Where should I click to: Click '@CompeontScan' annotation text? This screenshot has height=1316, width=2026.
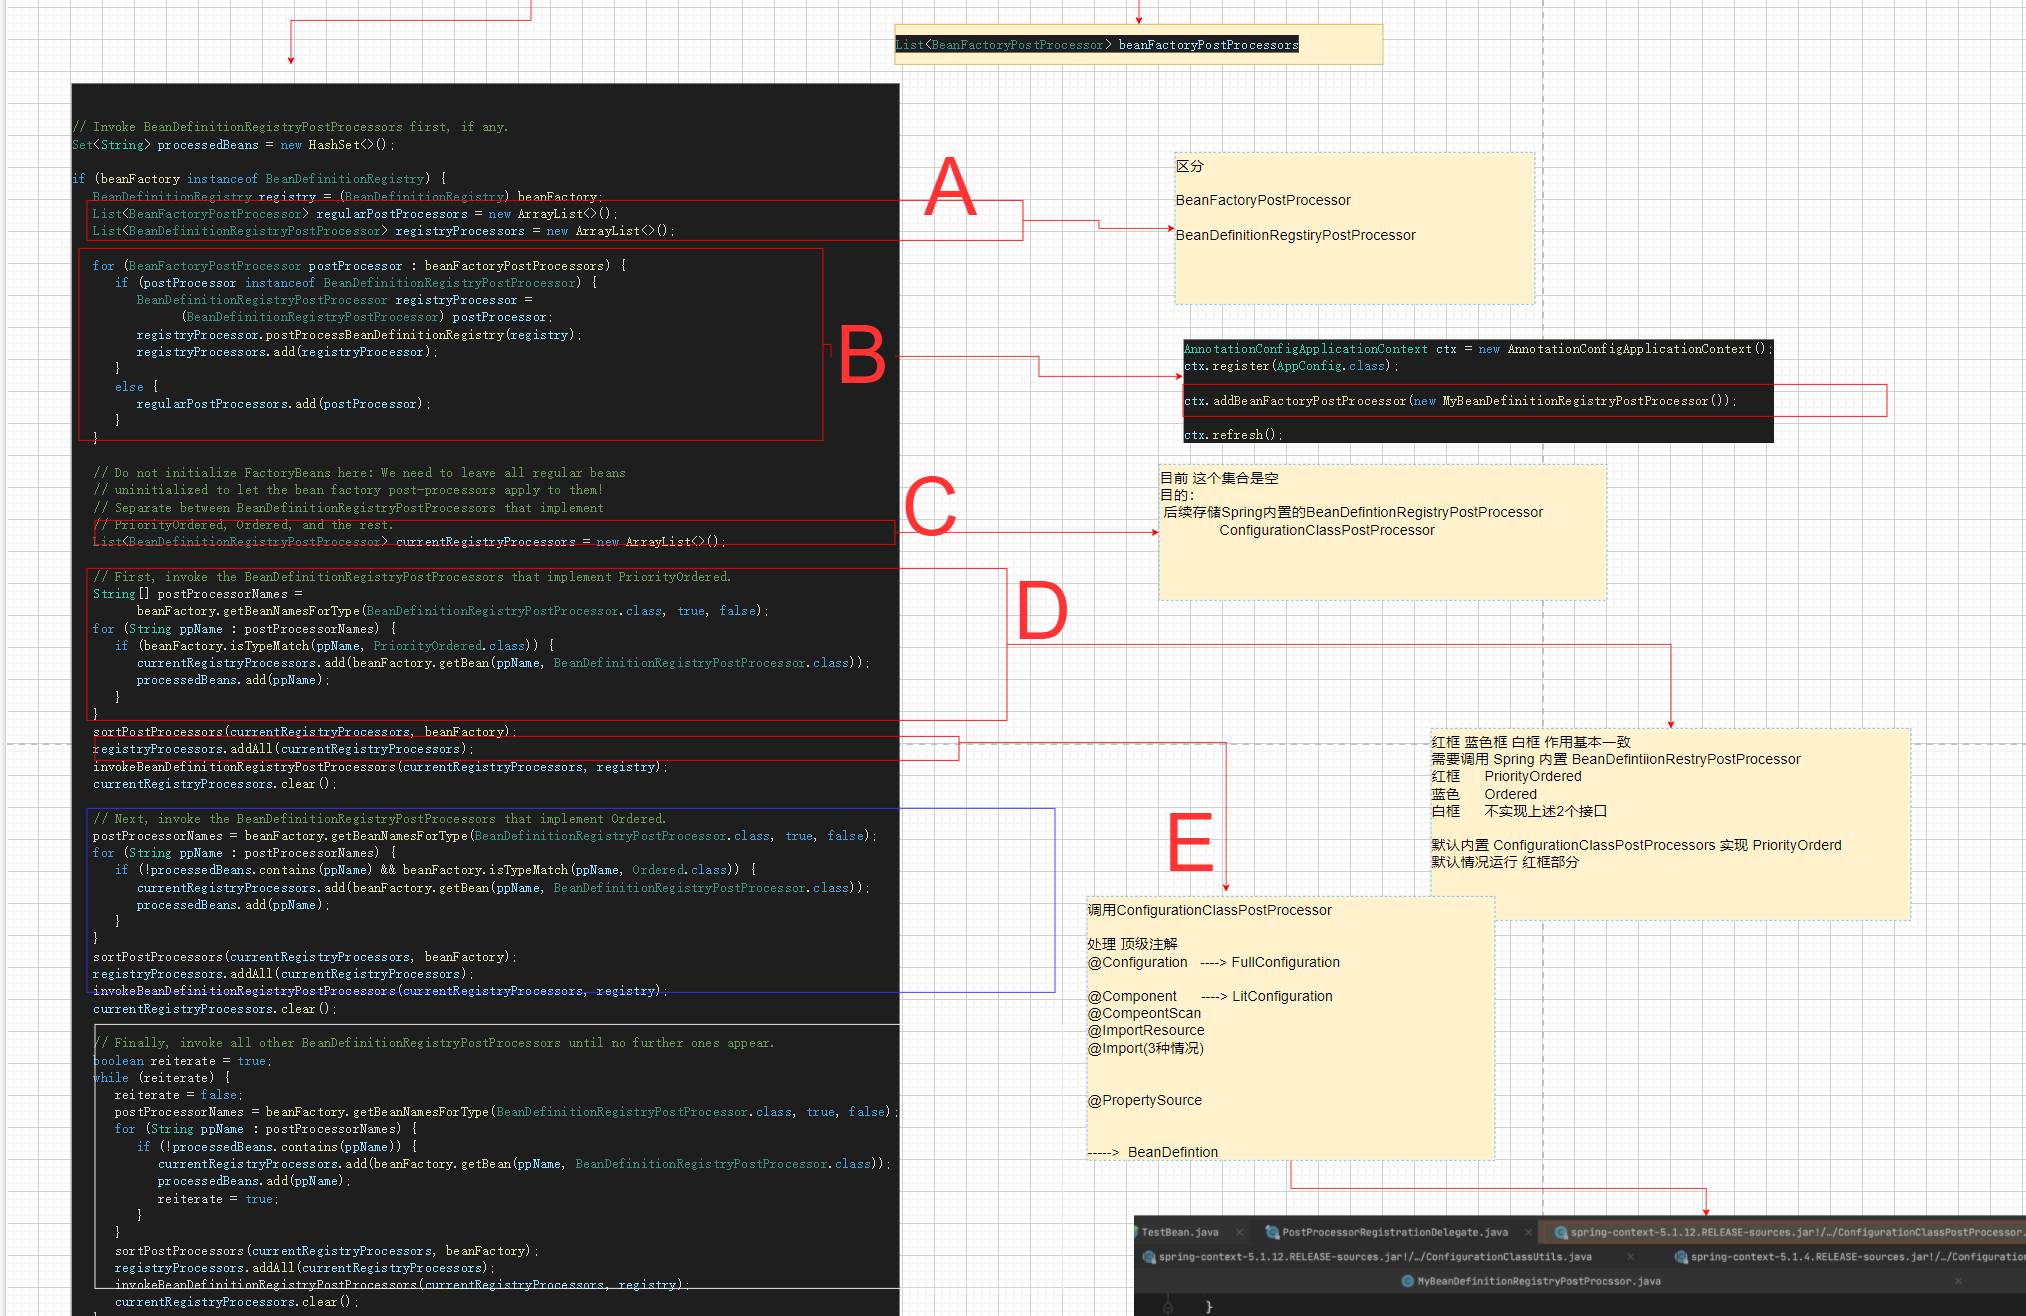(1144, 1013)
